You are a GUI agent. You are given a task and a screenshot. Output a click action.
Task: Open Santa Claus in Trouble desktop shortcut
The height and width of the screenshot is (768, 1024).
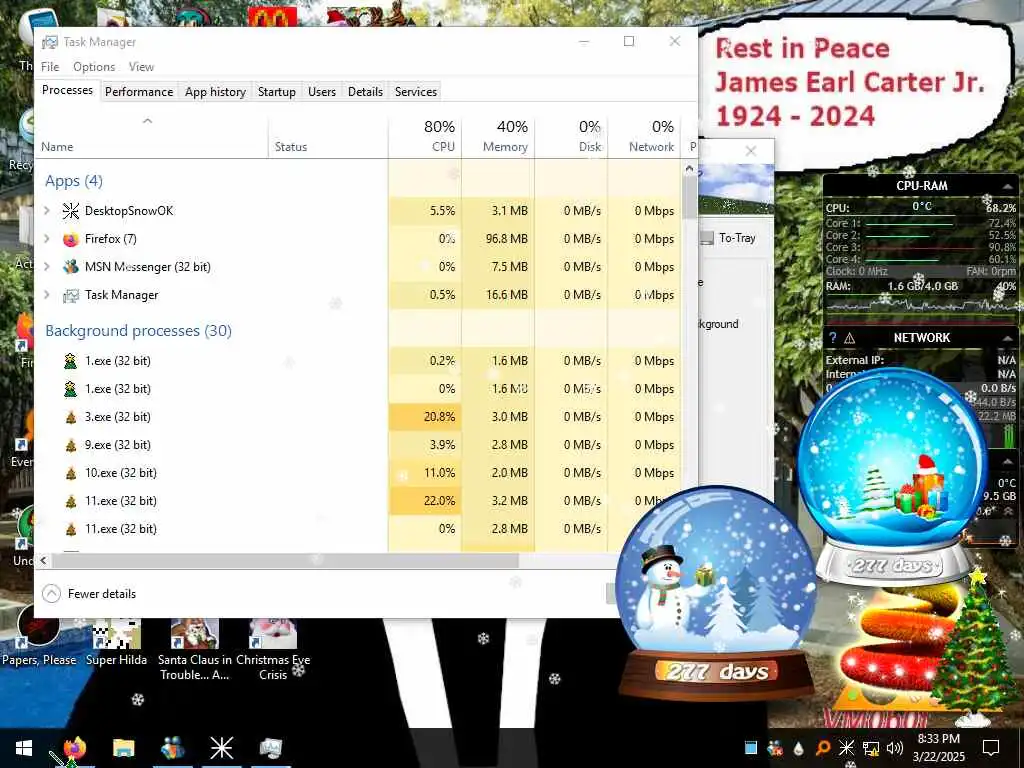tap(195, 650)
